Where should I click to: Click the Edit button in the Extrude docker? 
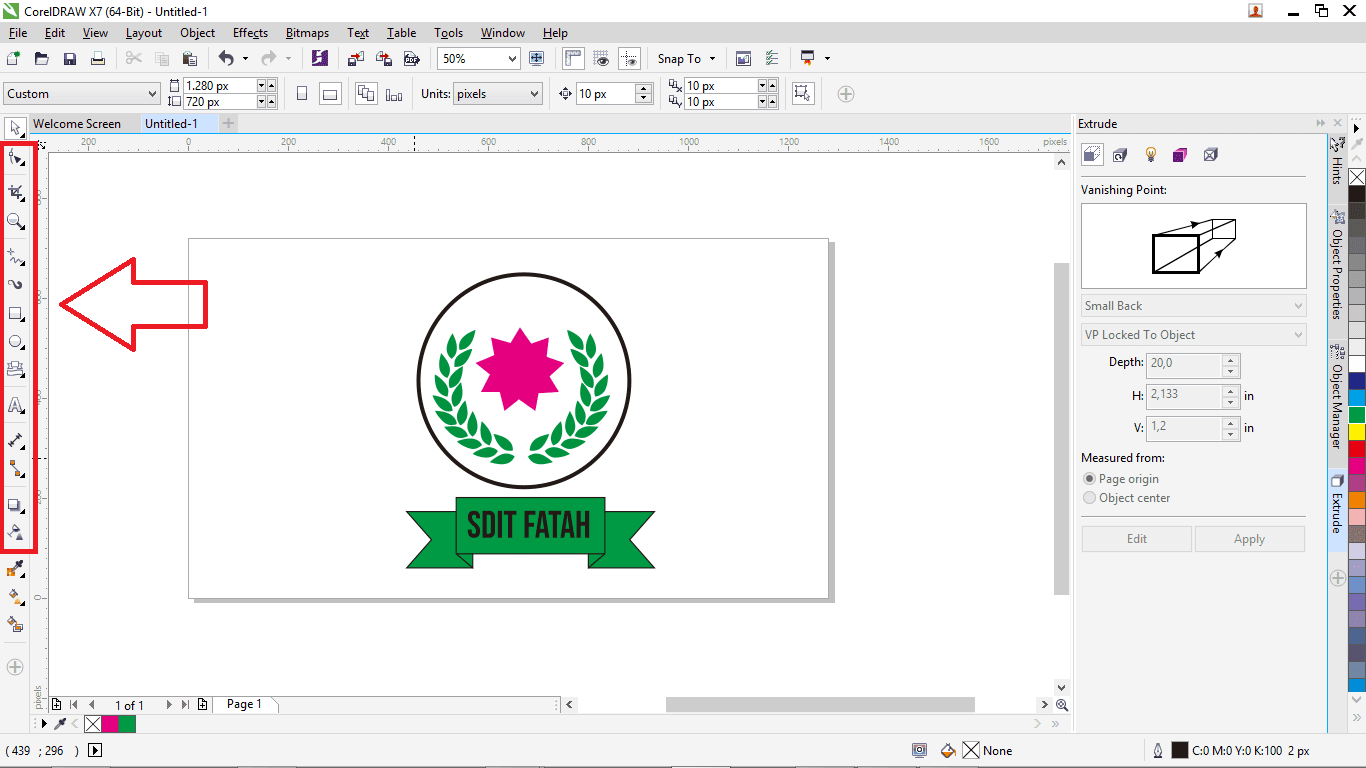pyautogui.click(x=1136, y=538)
